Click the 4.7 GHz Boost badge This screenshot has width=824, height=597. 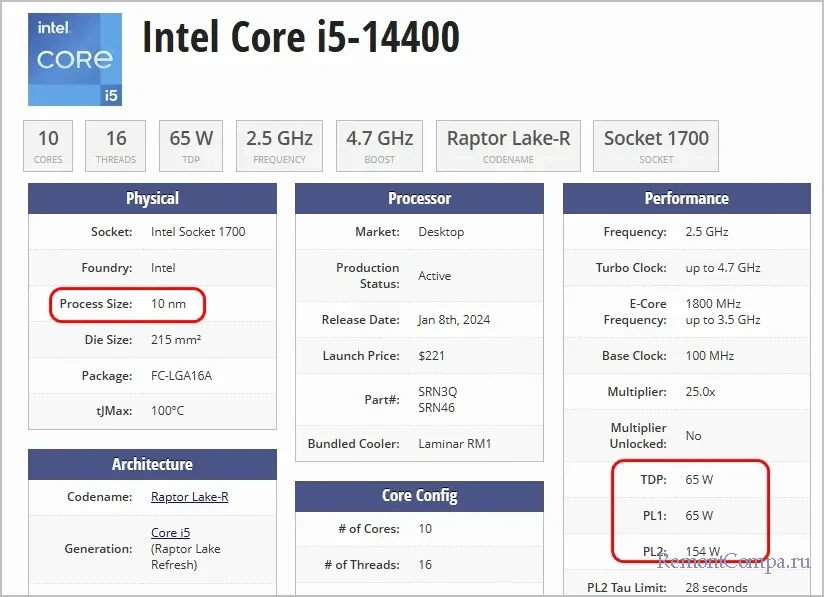380,145
